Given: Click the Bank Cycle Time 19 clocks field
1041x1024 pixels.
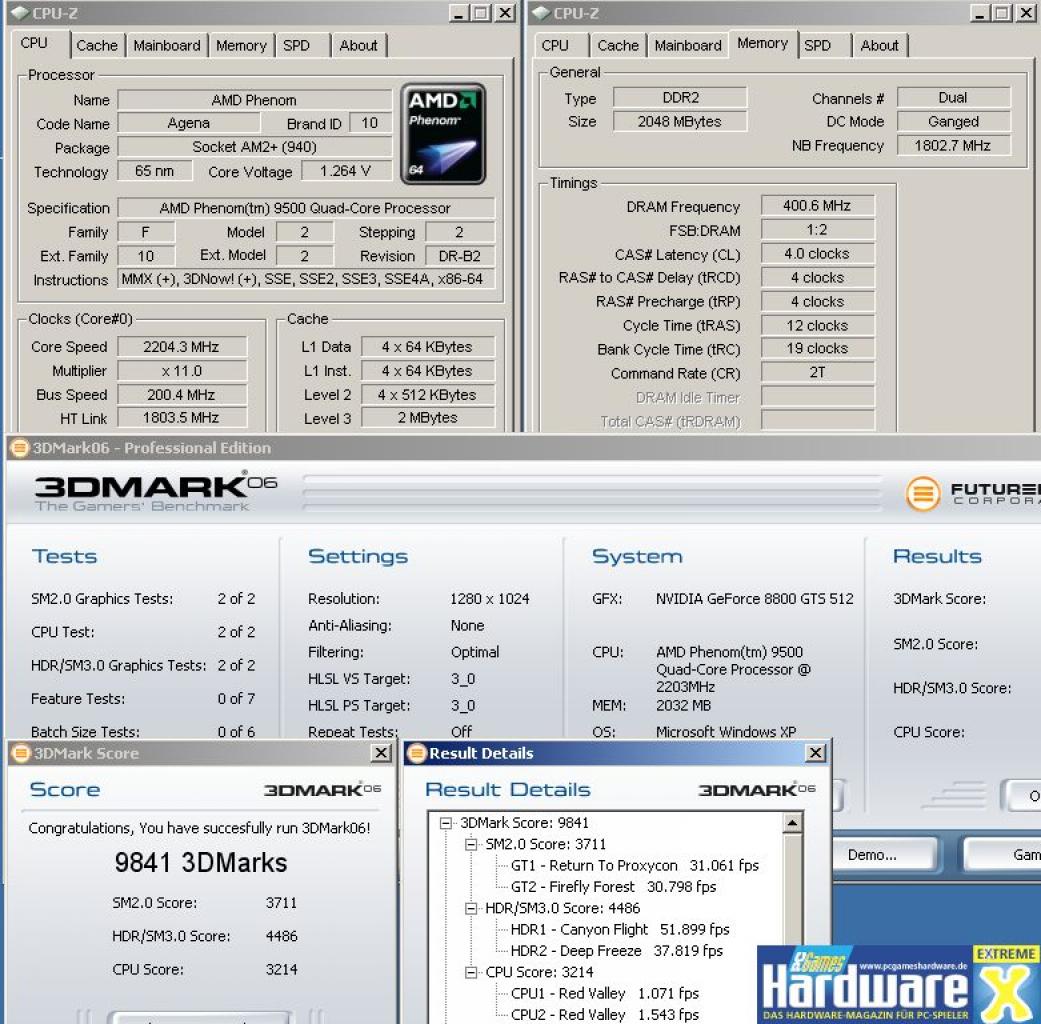Looking at the screenshot, I should click(817, 349).
